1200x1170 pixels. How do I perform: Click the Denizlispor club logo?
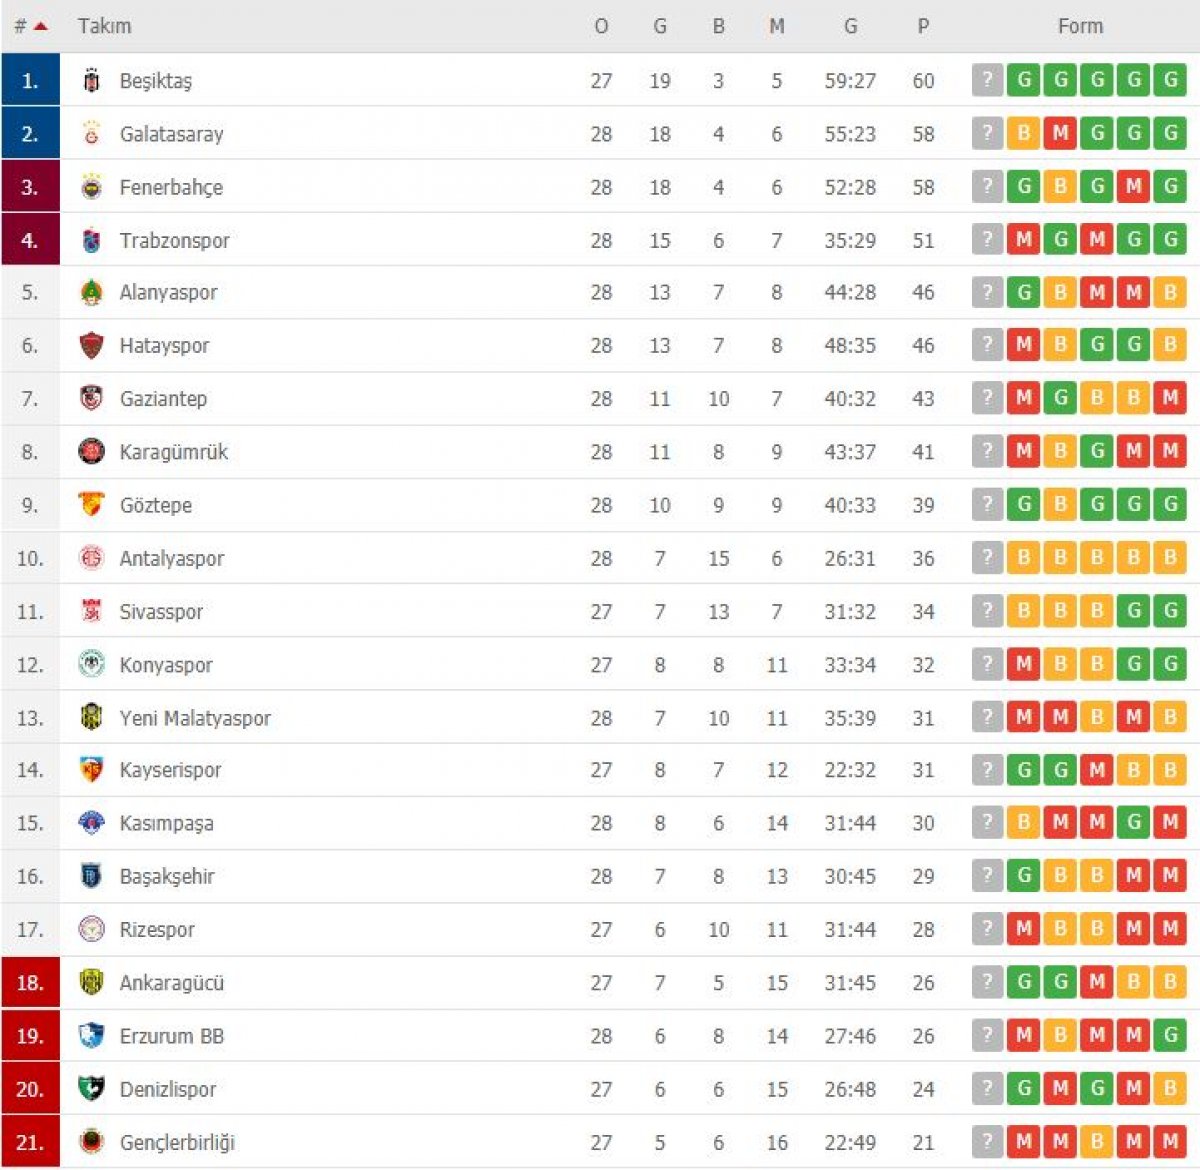[x=91, y=1089]
